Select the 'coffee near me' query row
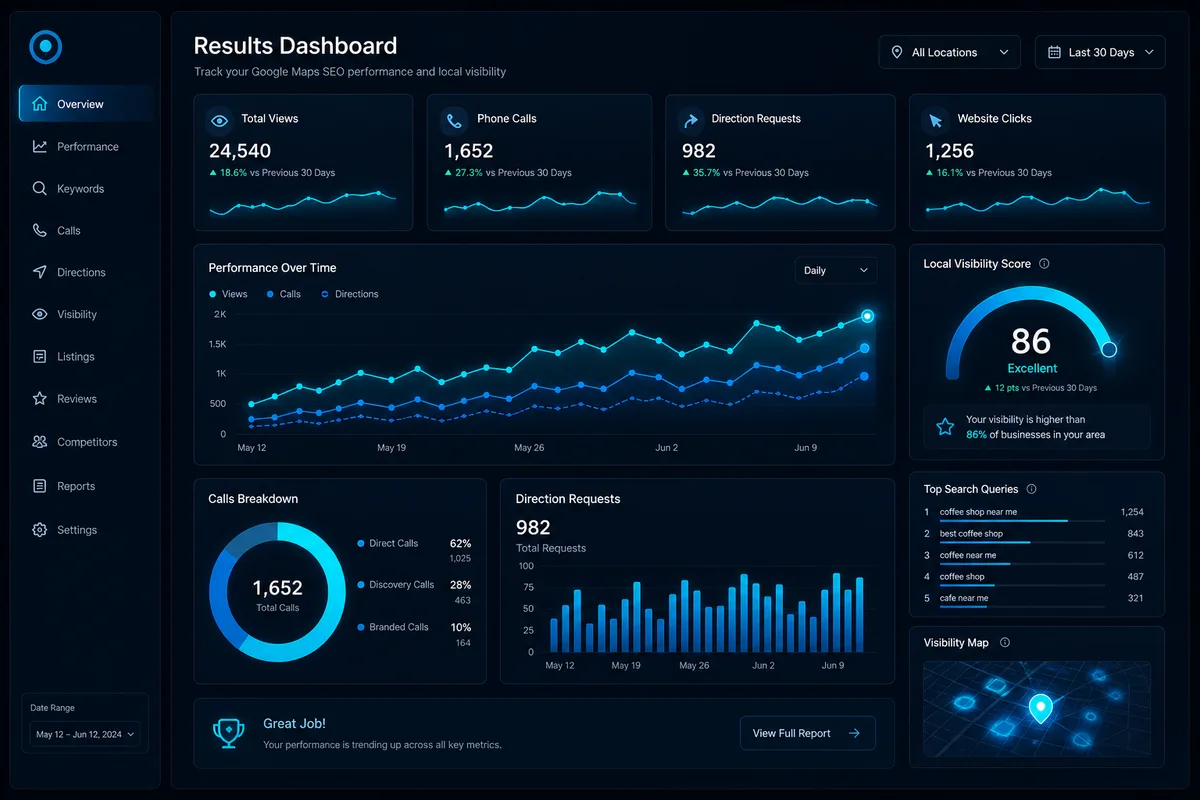Image resolution: width=1200 pixels, height=800 pixels. tap(1034, 557)
